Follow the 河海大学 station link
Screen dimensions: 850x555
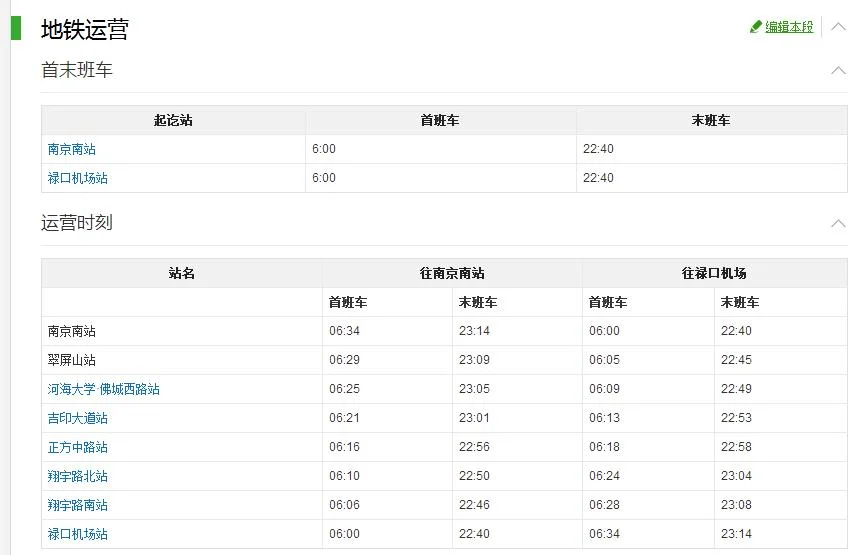[71, 389]
